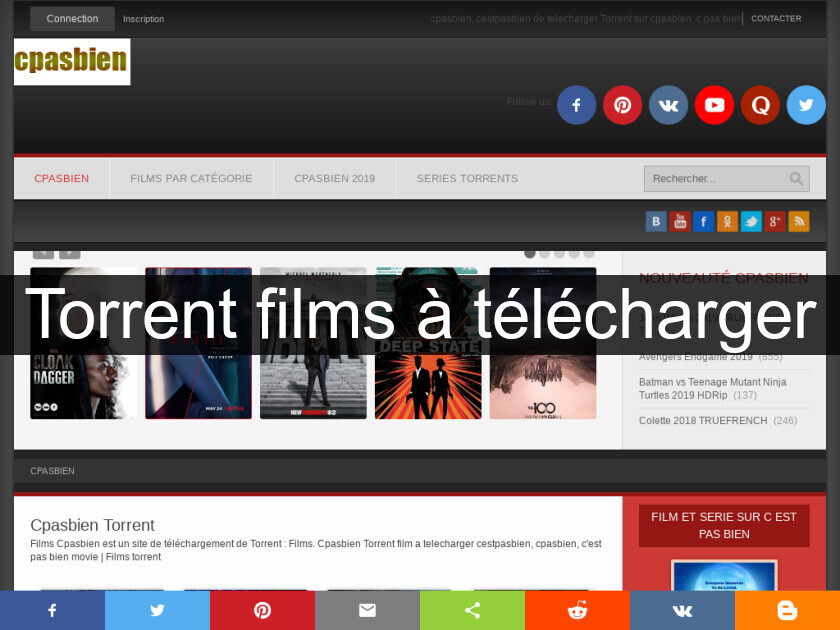Open The 100 poster
This screenshot has height=630, width=840.
pyautogui.click(x=543, y=343)
